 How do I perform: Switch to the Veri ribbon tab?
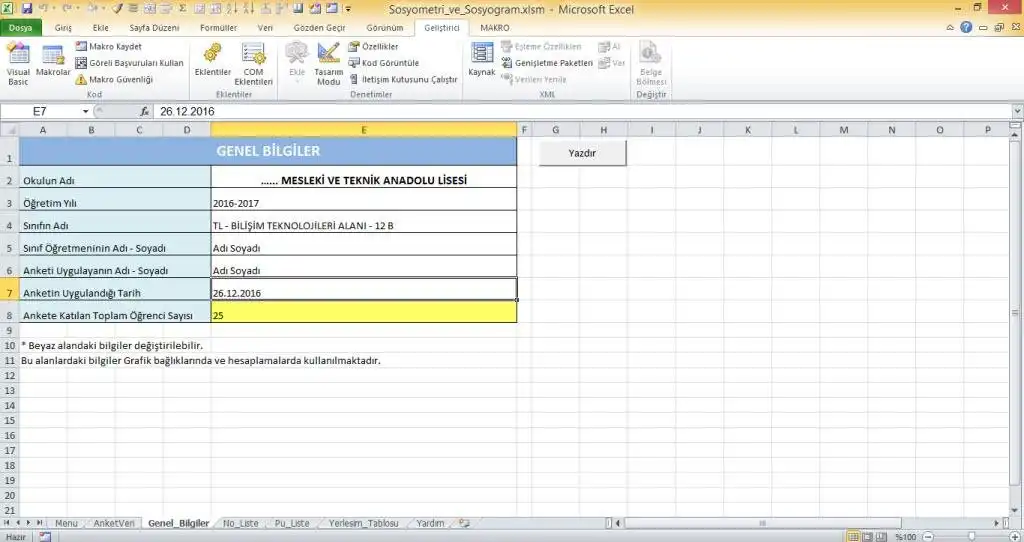tap(265, 27)
